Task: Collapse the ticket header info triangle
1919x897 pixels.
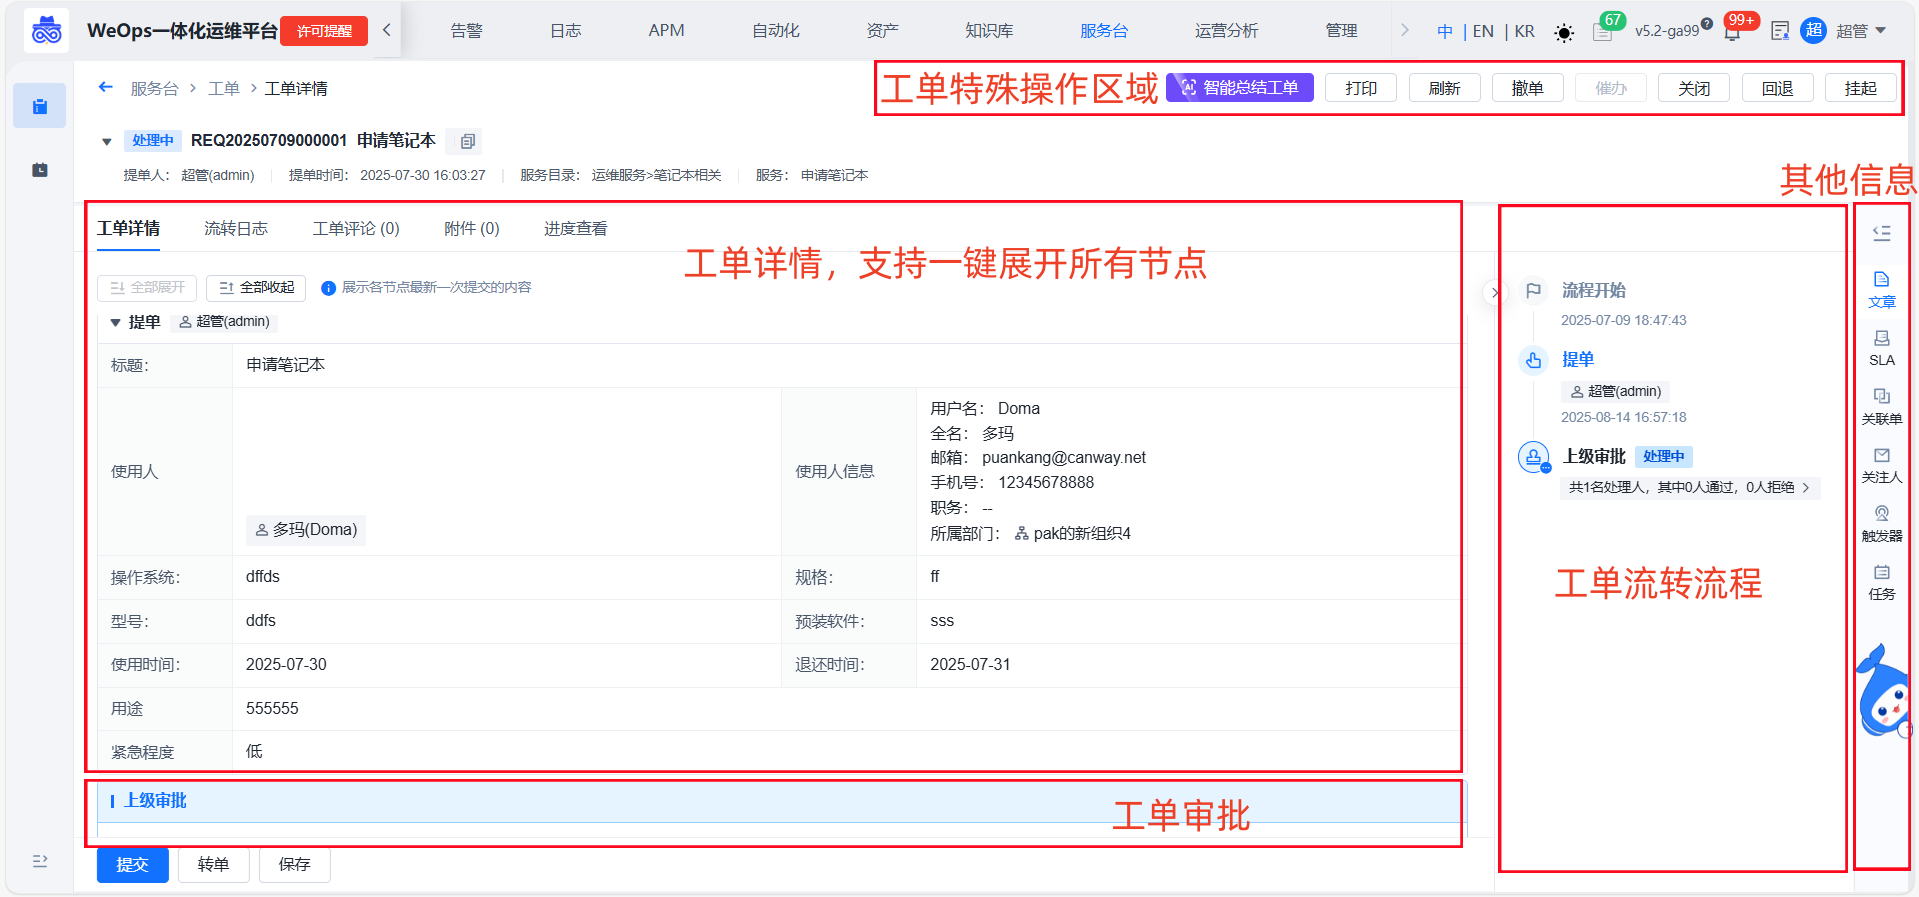Action: point(107,142)
